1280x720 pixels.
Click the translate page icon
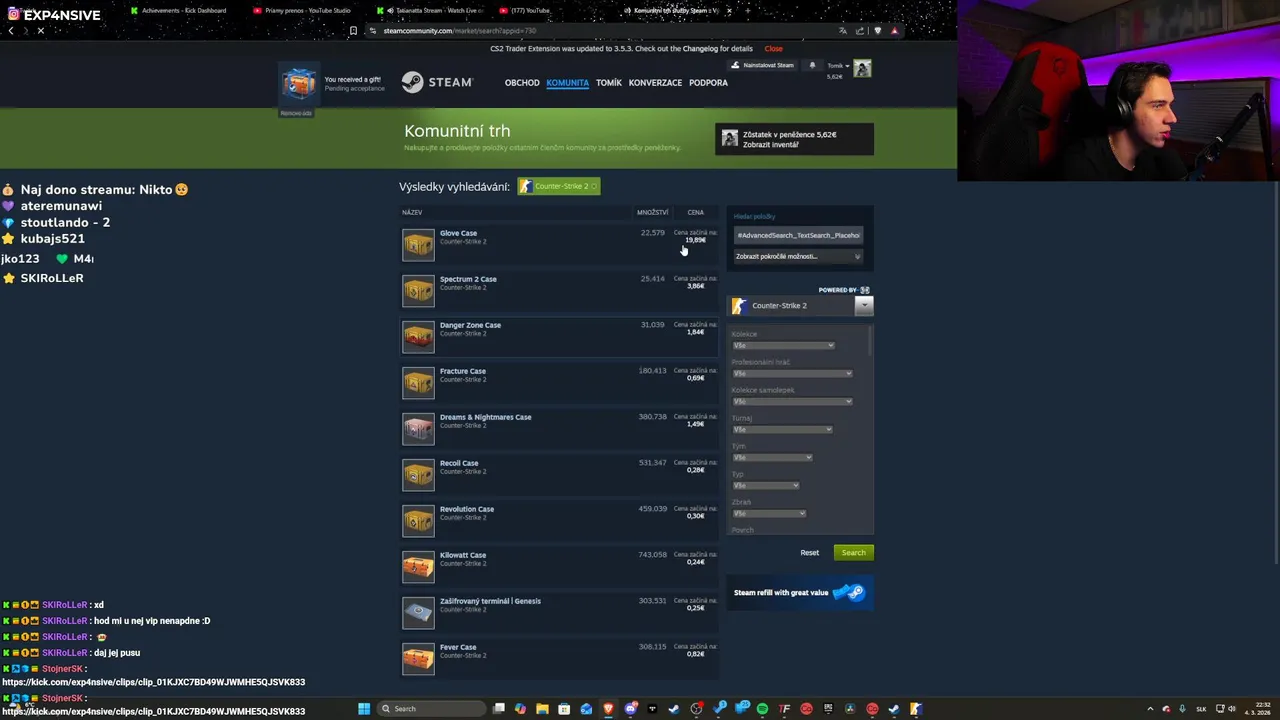[843, 30]
